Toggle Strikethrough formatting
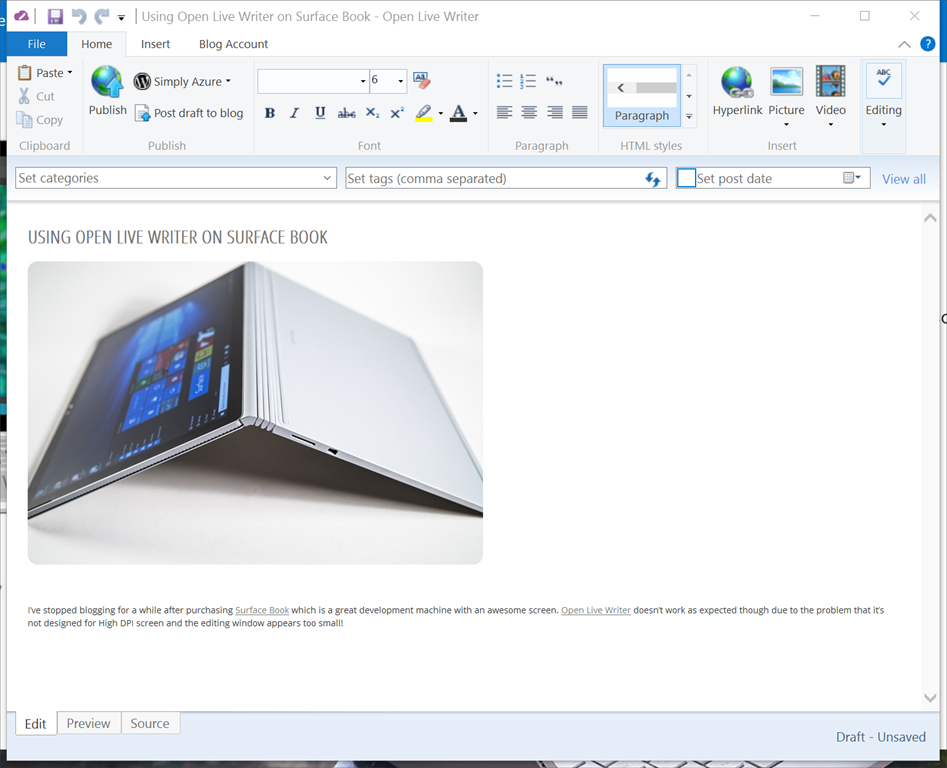The height and width of the screenshot is (768, 947). pos(346,113)
